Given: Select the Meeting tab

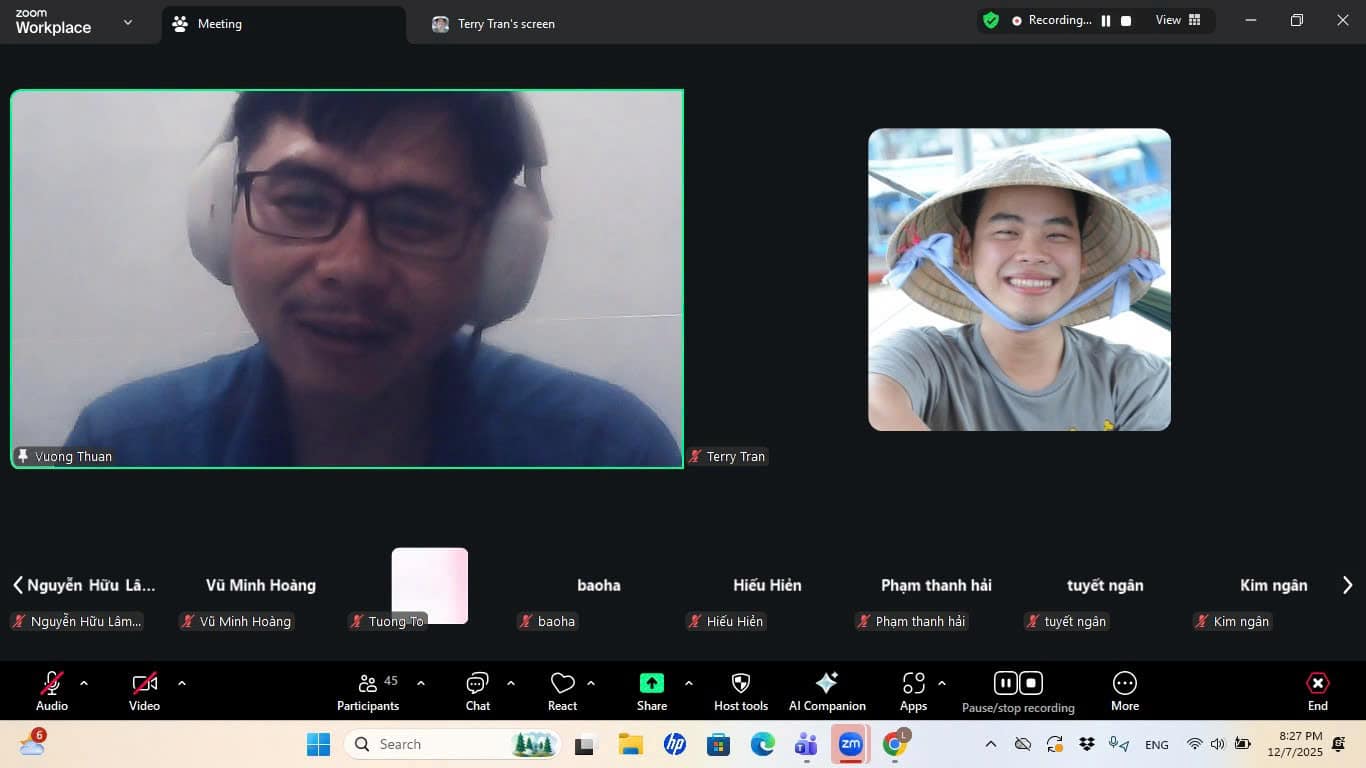Looking at the screenshot, I should pyautogui.click(x=218, y=24).
